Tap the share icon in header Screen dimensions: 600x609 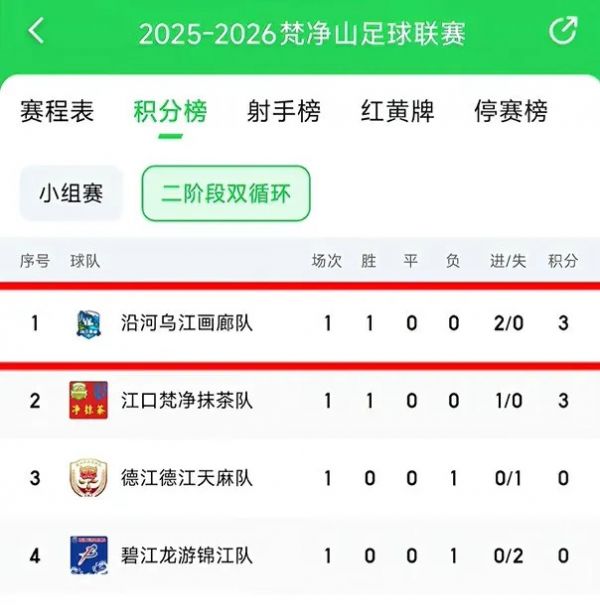[563, 31]
